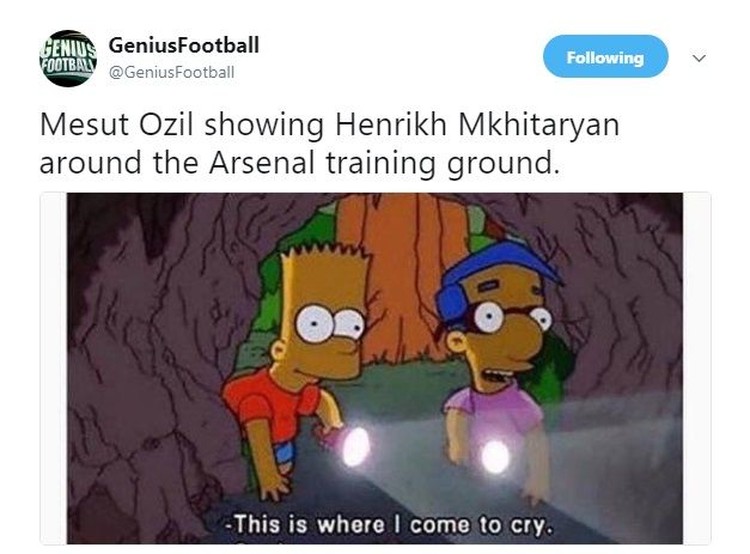The height and width of the screenshot is (554, 750).
Task: Click Bart's face in the image
Action: click(x=323, y=330)
